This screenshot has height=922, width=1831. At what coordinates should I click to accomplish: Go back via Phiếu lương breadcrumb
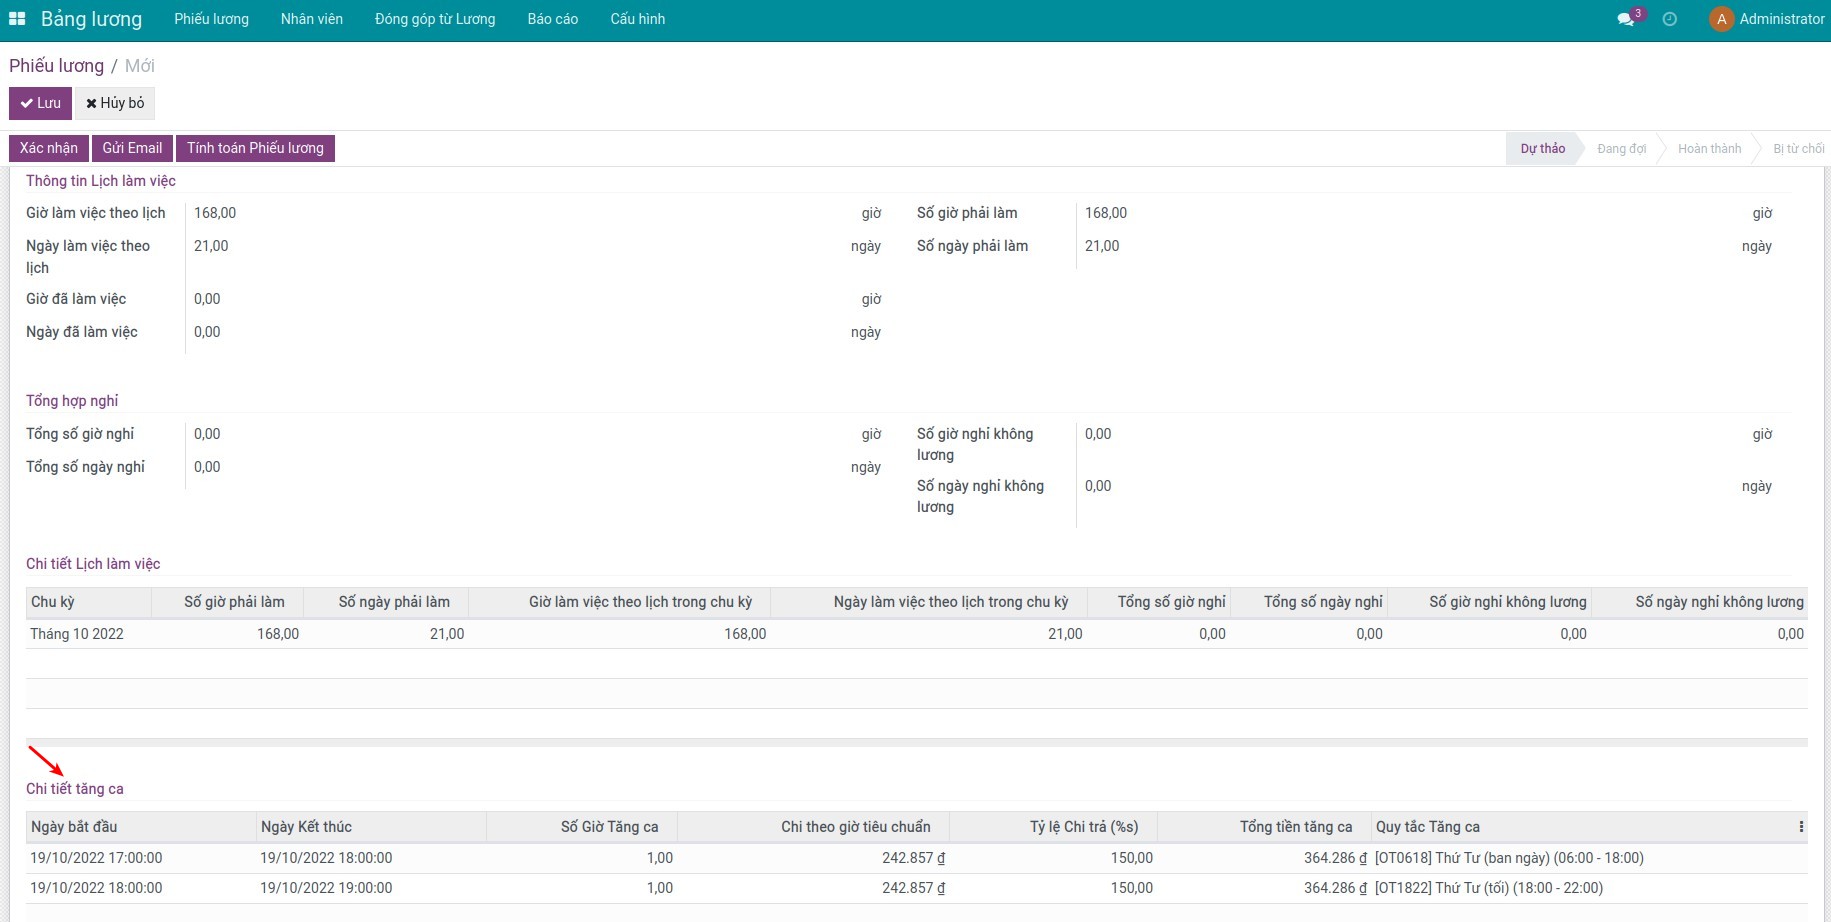[56, 66]
